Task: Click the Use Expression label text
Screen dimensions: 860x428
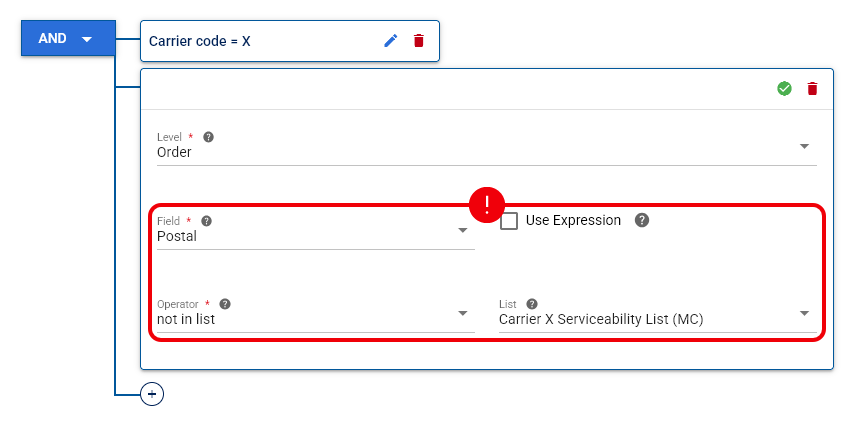Action: tap(573, 220)
